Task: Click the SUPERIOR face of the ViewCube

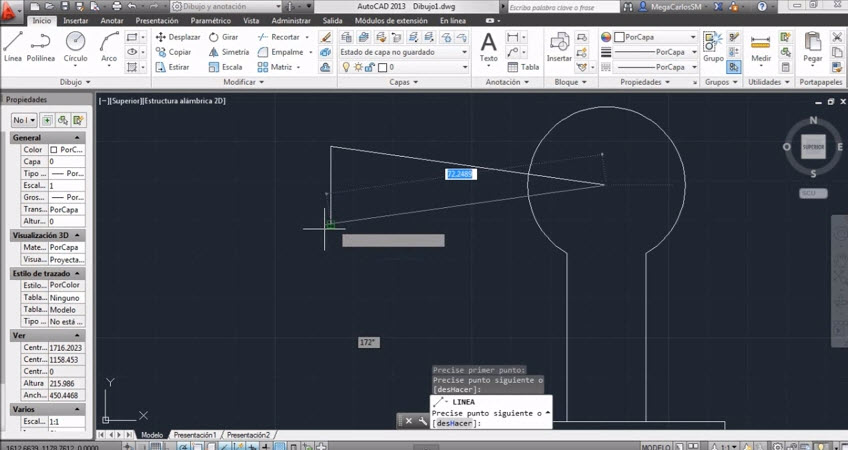Action: (x=813, y=147)
